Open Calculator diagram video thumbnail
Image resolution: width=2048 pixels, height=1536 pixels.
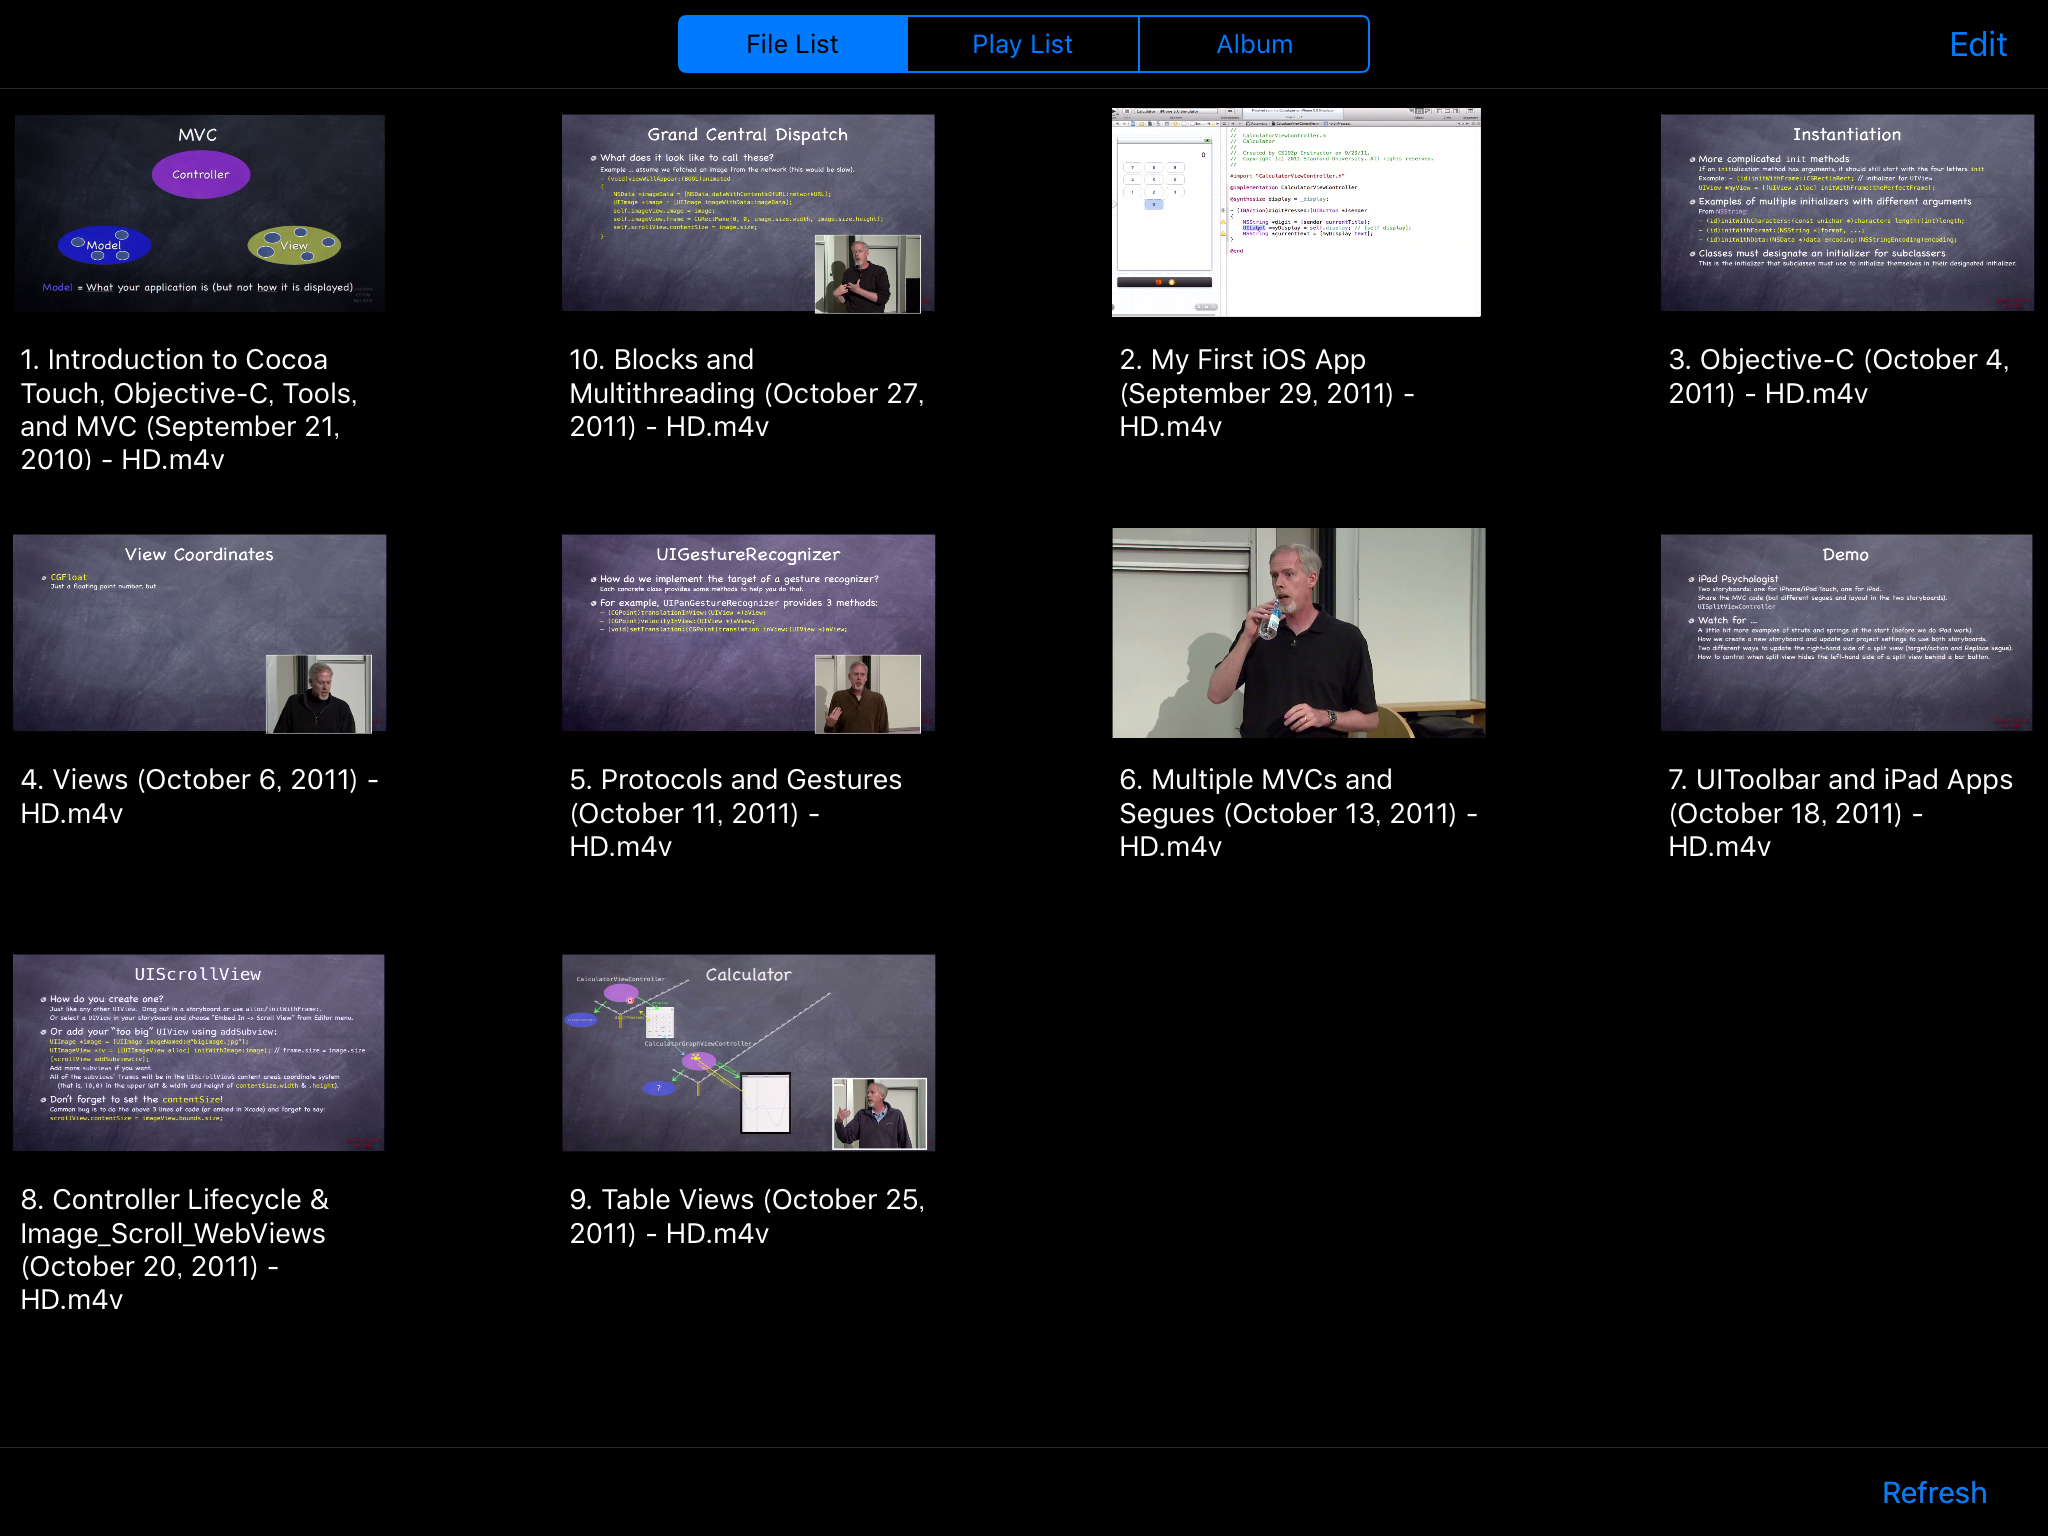[x=748, y=1052]
